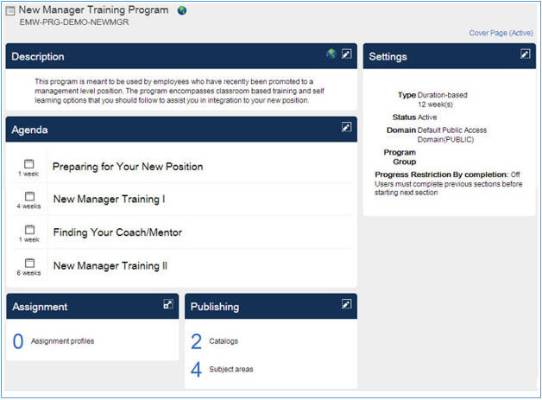
Task: Open Preparing for Your New Position agenda item
Action: pyautogui.click(x=128, y=167)
